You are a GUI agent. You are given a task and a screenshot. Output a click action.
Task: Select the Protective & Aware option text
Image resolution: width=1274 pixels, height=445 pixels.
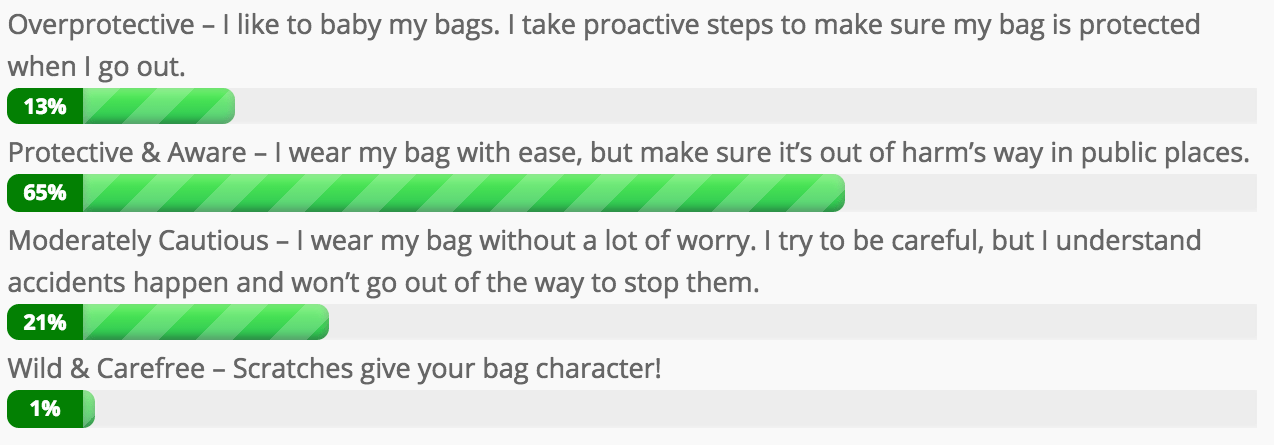pyautogui.click(x=629, y=153)
